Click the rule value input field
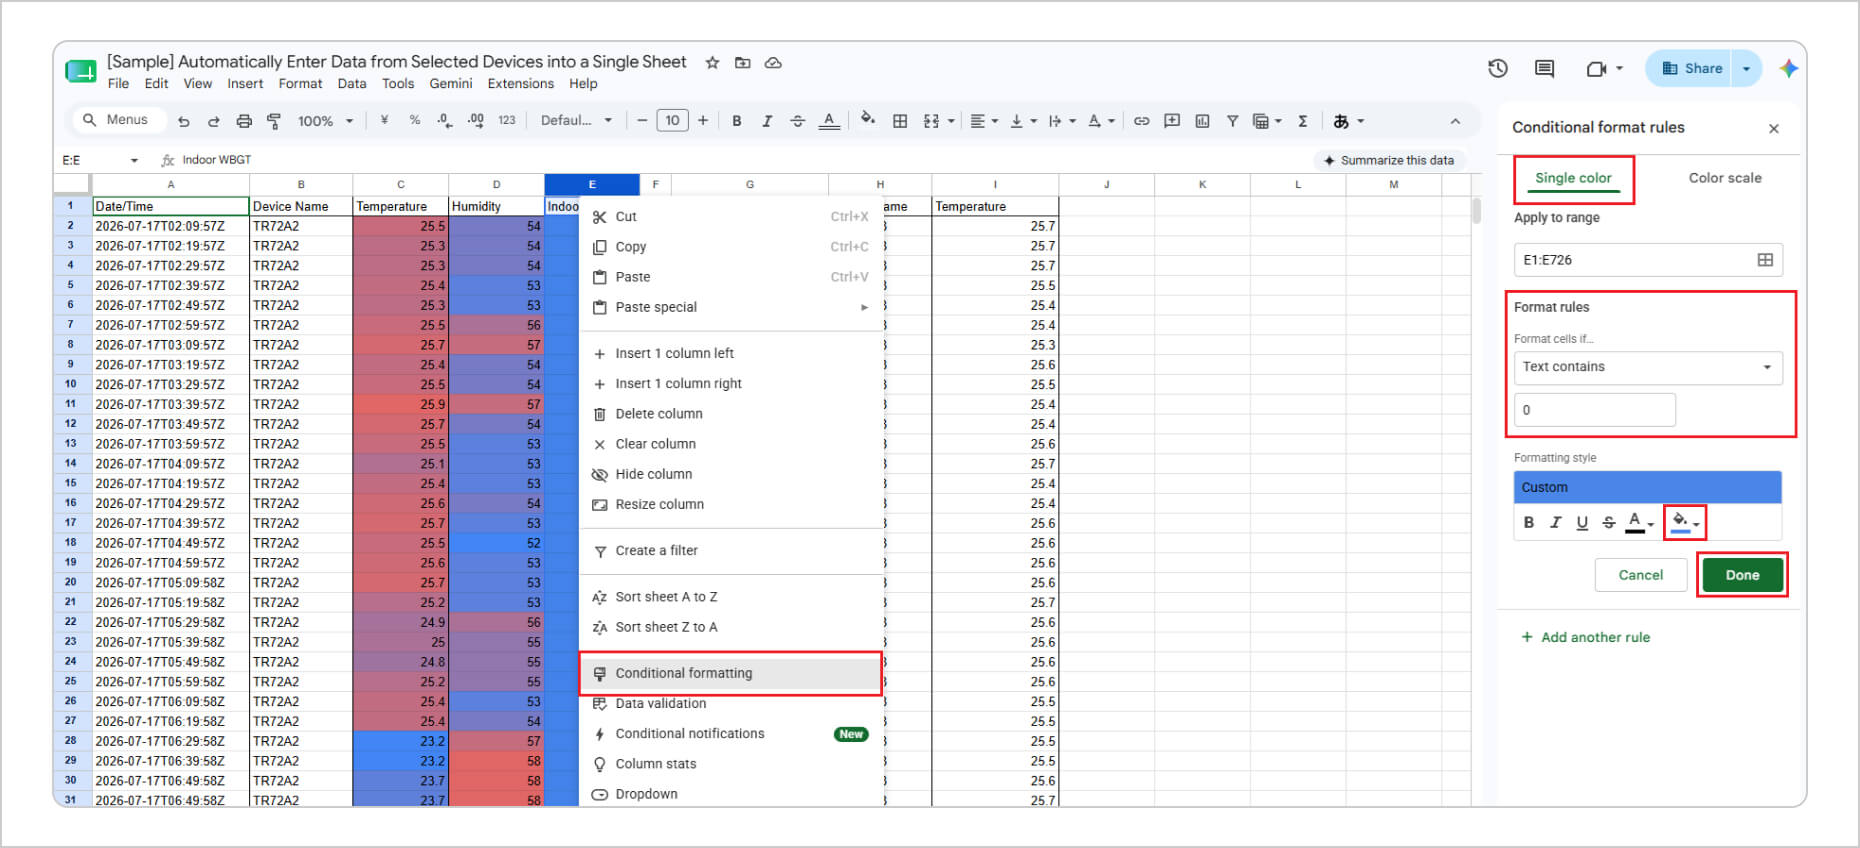This screenshot has width=1860, height=848. pyautogui.click(x=1595, y=410)
